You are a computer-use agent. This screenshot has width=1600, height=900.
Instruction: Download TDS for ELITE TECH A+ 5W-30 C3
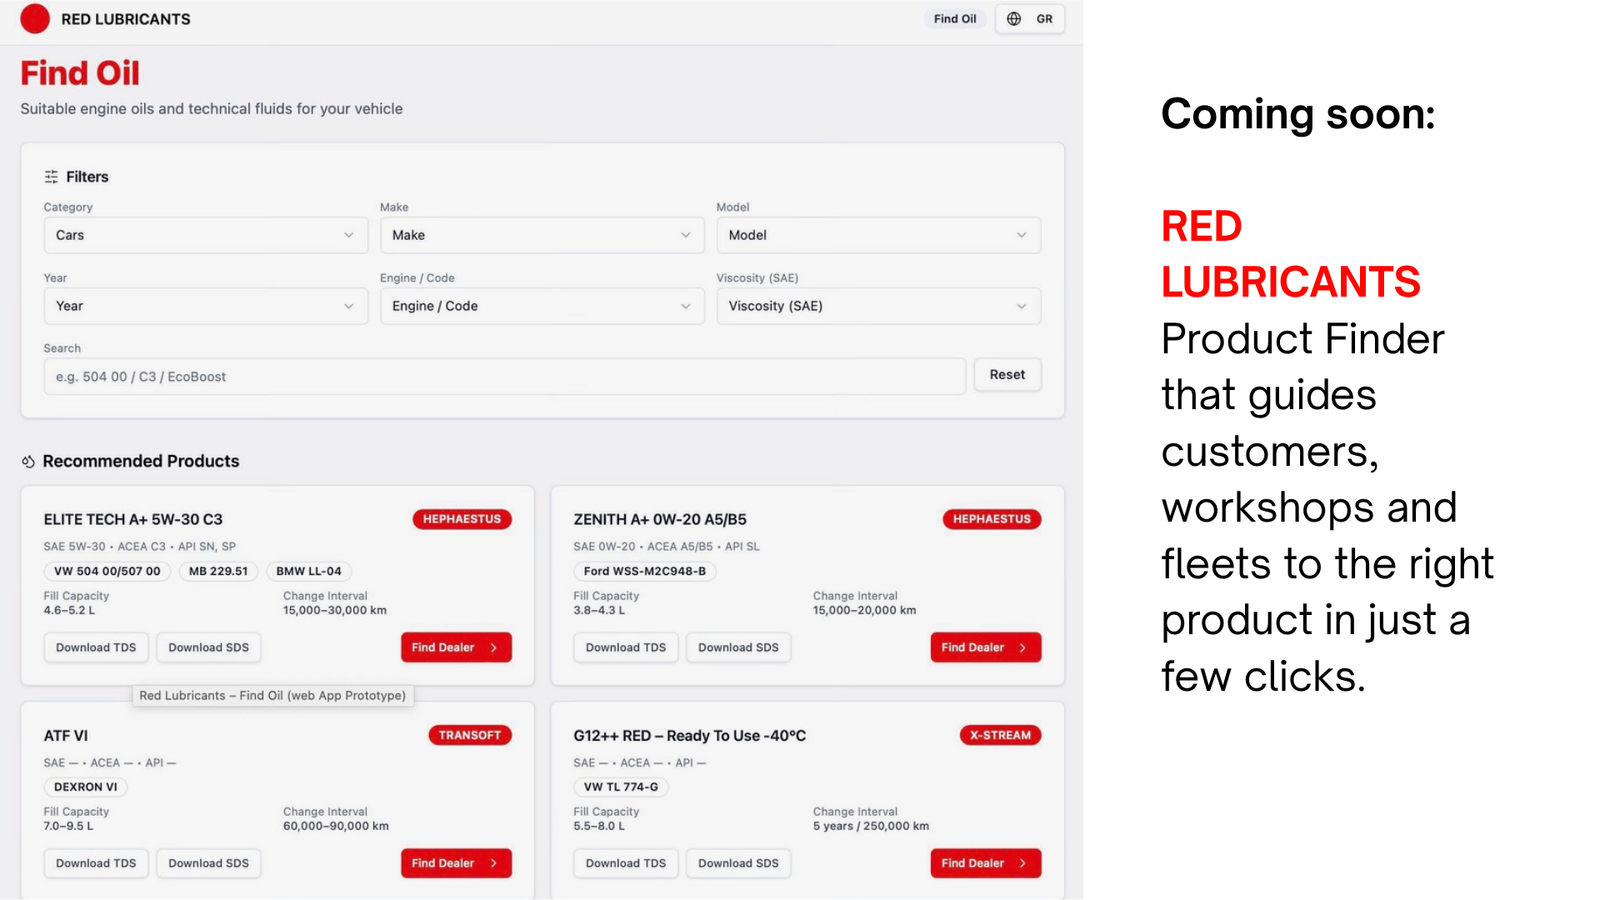pyautogui.click(x=95, y=647)
